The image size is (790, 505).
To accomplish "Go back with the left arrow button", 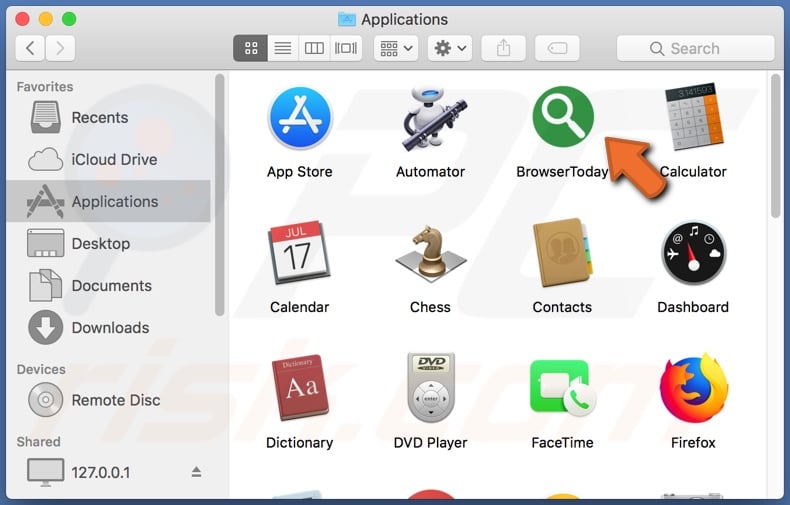I will coord(30,48).
